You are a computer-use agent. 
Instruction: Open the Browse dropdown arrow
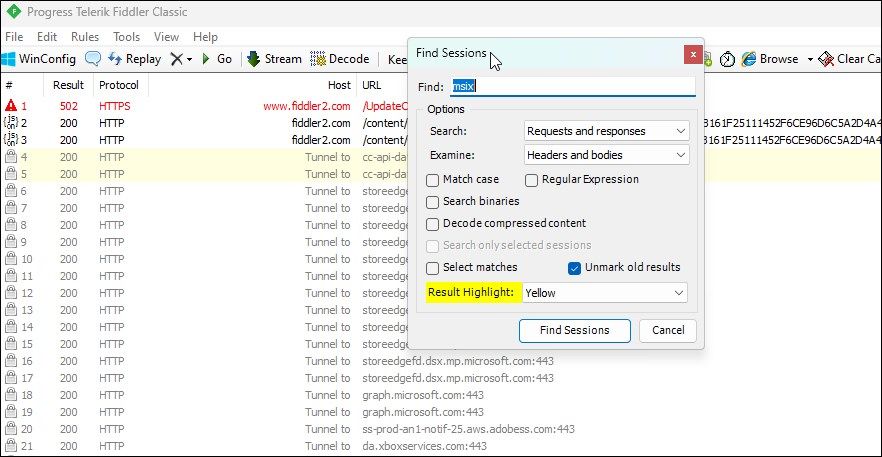click(810, 59)
